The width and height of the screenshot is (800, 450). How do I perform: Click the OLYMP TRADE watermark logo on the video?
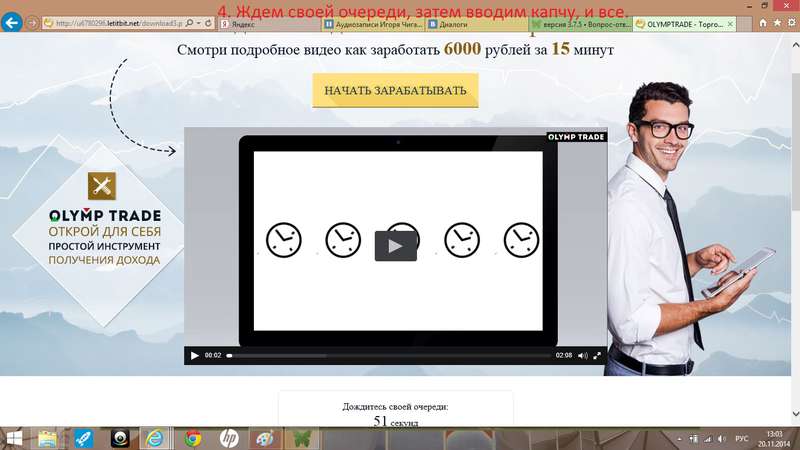(x=576, y=137)
